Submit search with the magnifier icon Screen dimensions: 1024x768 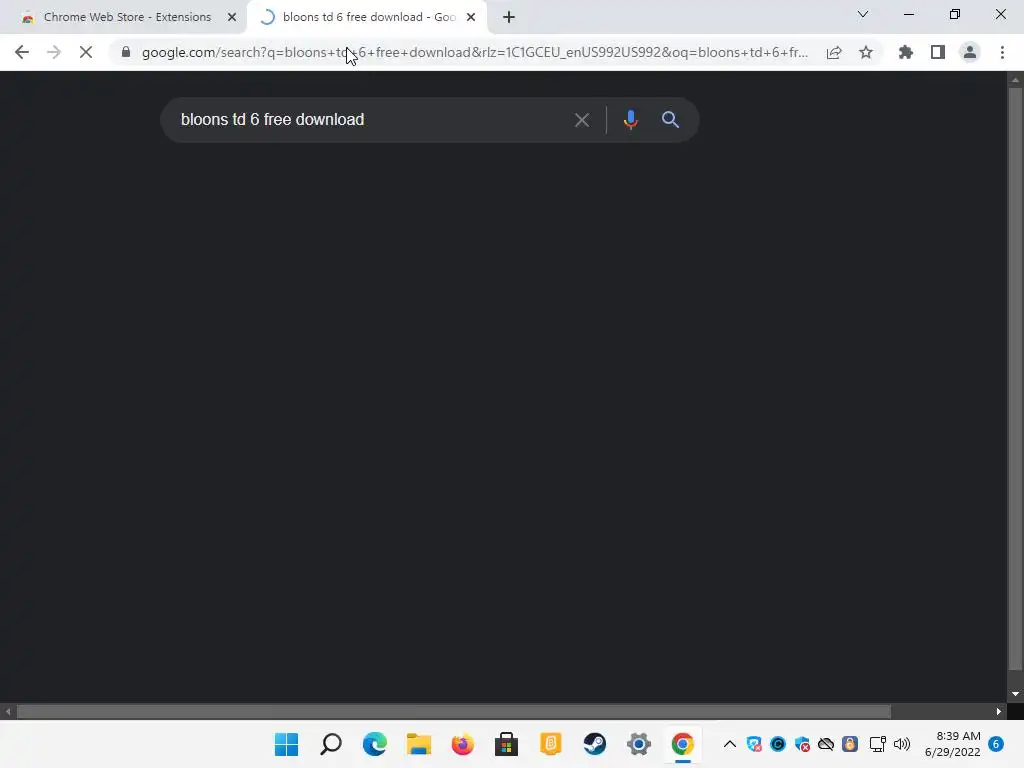671,120
